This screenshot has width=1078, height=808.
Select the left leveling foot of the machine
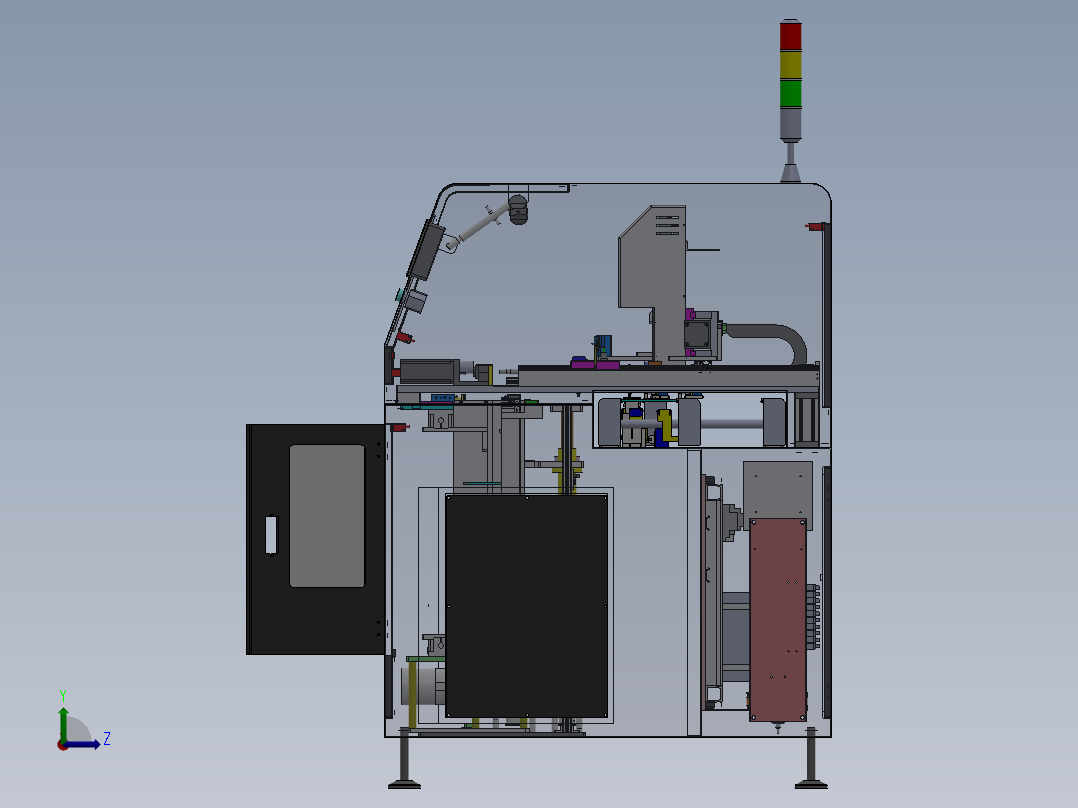(404, 759)
